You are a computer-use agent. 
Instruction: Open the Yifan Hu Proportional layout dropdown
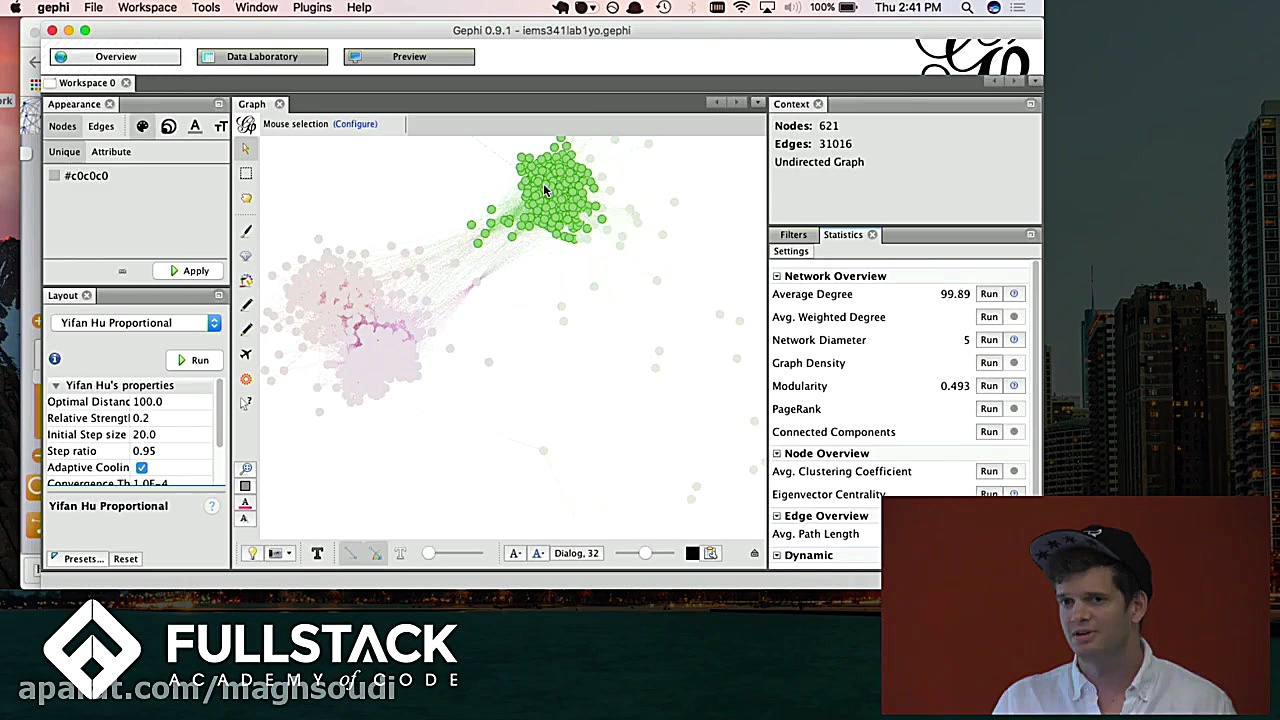pos(136,323)
